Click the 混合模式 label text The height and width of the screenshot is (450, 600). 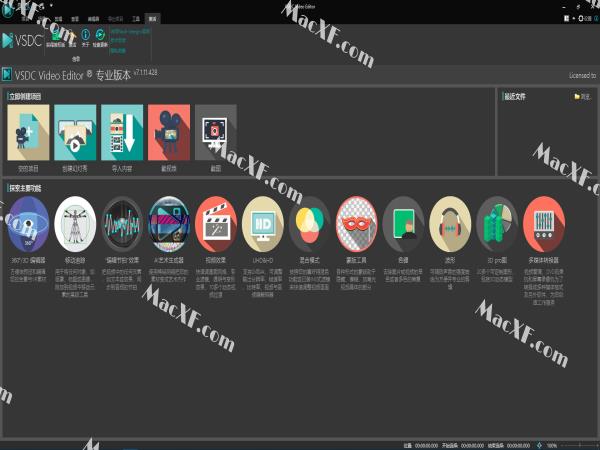(310, 260)
